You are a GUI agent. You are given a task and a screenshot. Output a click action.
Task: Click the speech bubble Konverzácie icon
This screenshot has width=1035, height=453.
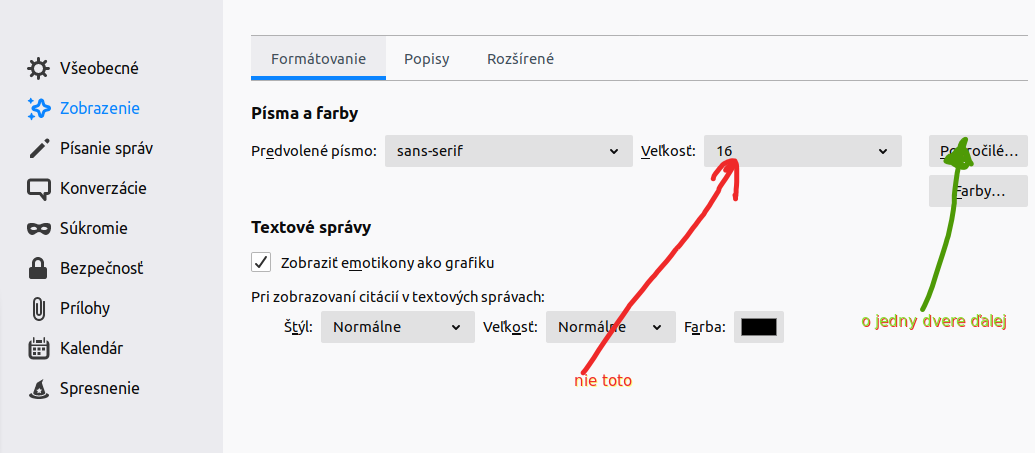pos(39,189)
